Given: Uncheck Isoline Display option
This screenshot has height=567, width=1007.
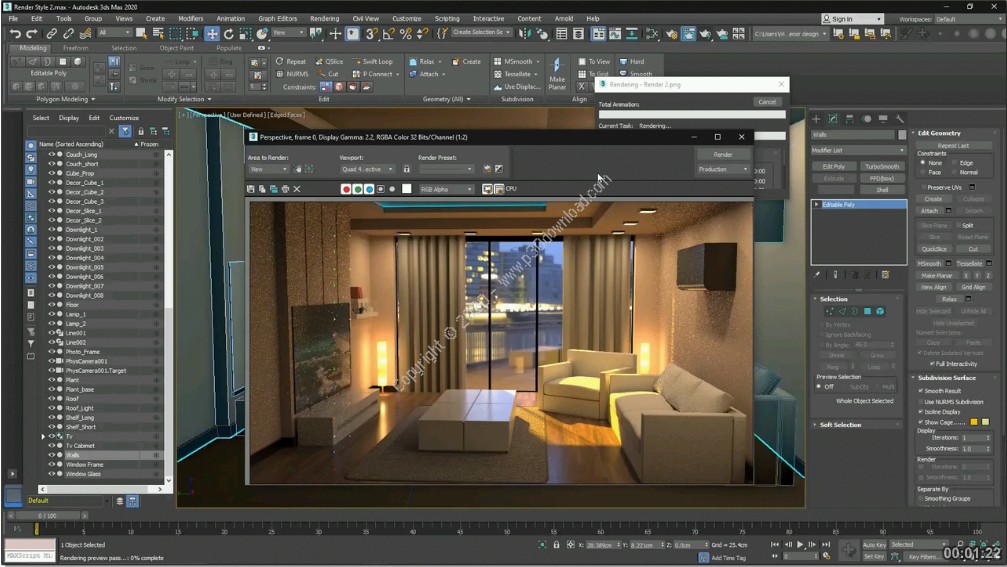Looking at the screenshot, I should (921, 411).
